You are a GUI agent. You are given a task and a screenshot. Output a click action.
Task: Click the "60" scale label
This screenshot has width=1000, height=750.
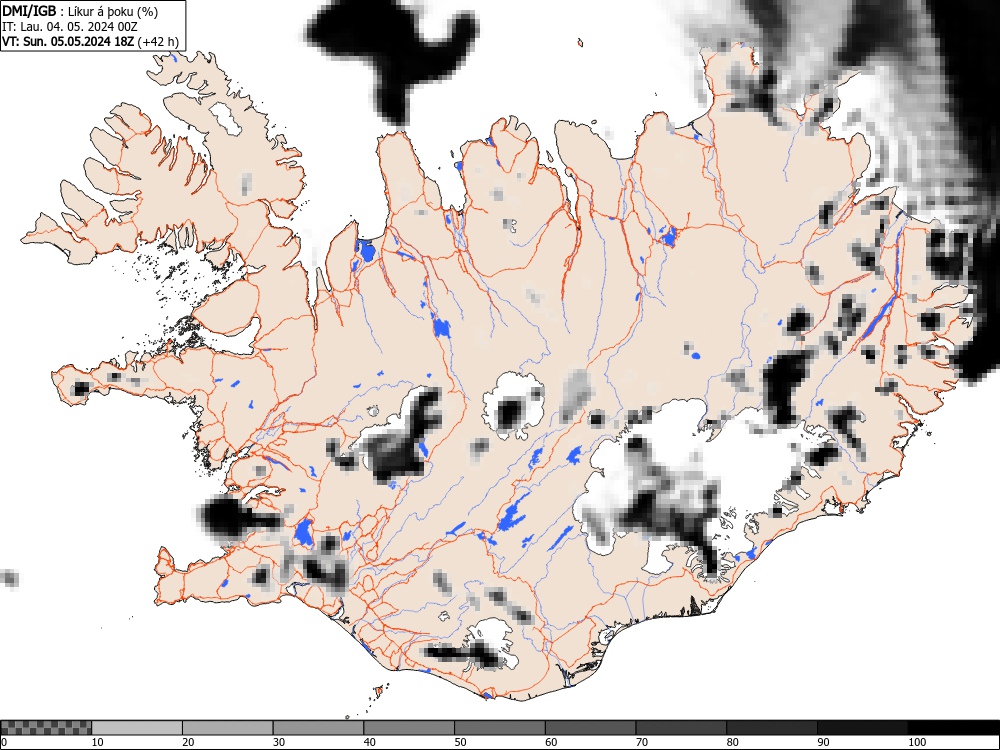551,742
